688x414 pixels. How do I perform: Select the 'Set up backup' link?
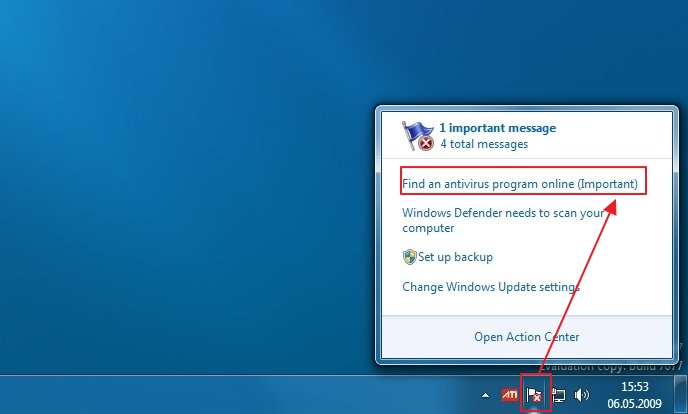[x=455, y=257]
